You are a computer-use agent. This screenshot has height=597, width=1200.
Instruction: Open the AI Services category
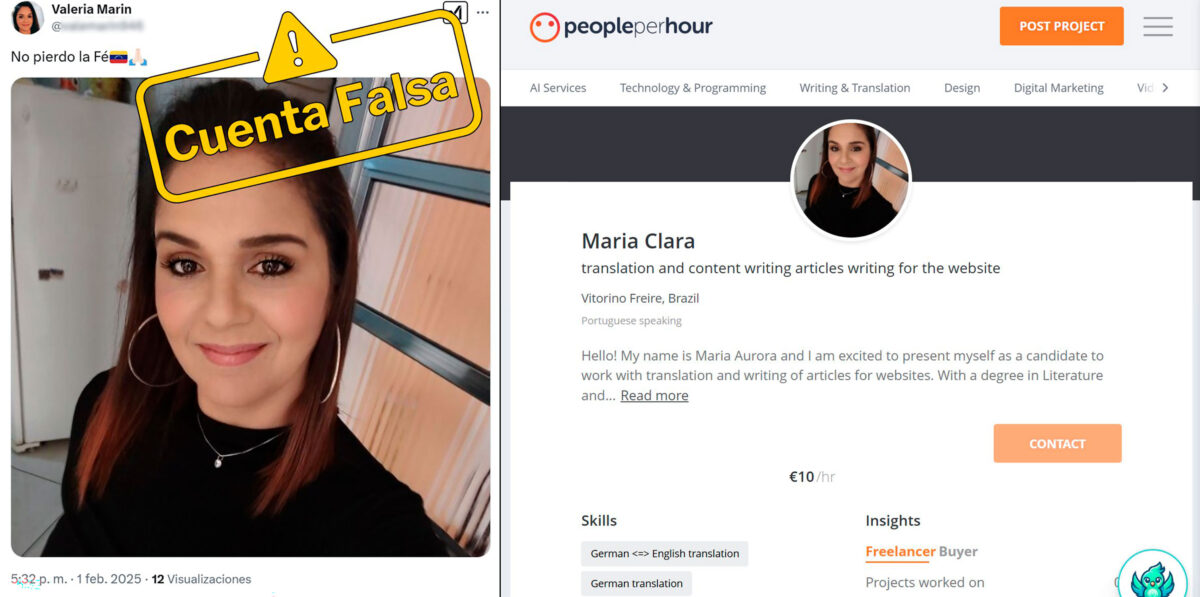click(x=558, y=88)
